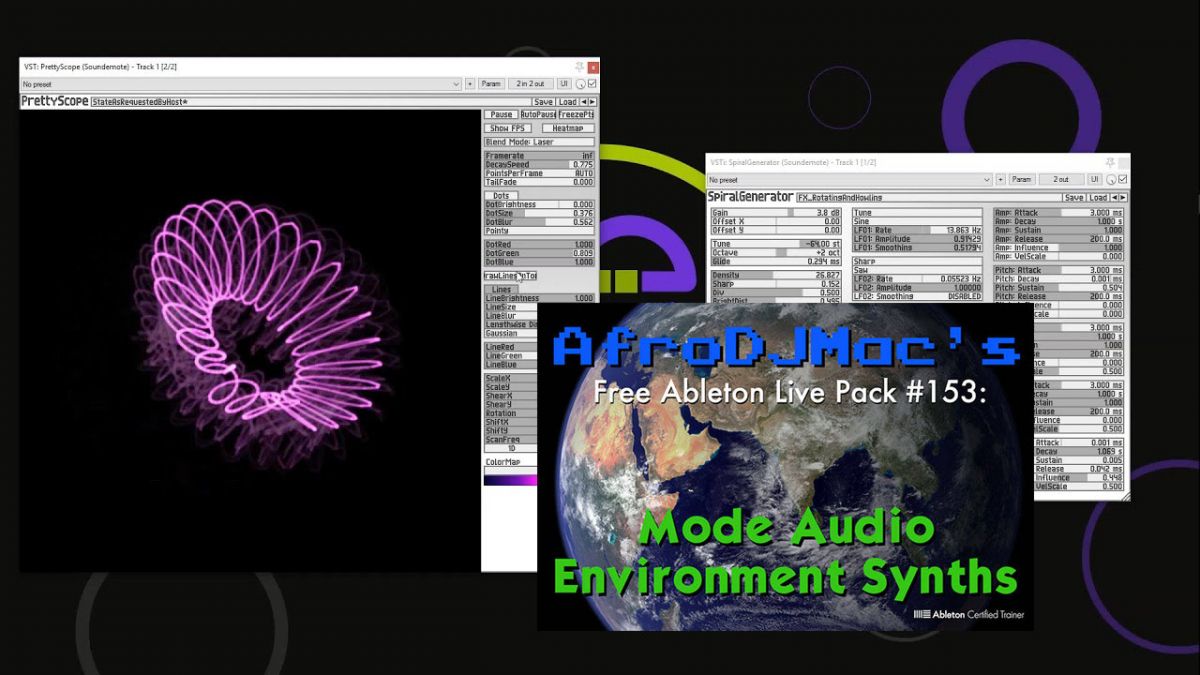Load a PrettyScope preset

click(x=568, y=102)
